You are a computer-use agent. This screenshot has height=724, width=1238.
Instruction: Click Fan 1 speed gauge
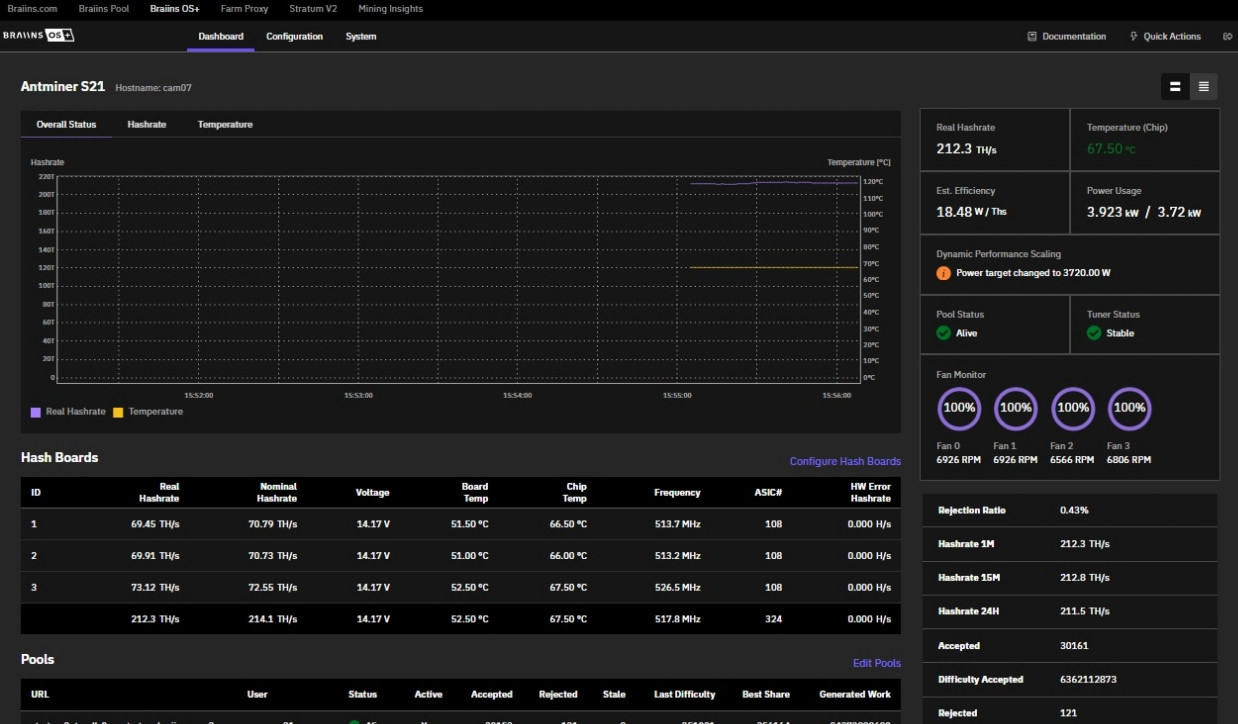click(x=1016, y=408)
